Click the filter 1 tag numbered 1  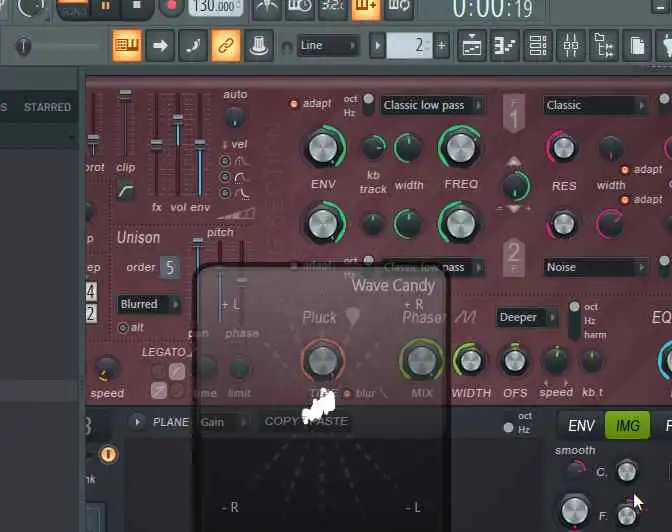coord(514,114)
